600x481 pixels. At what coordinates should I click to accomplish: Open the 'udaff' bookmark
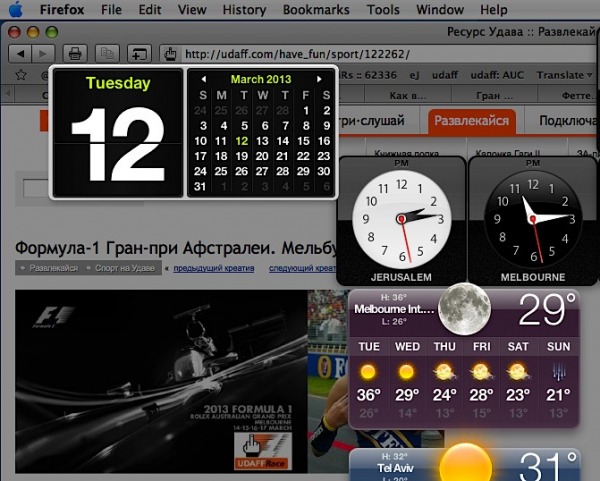point(445,75)
